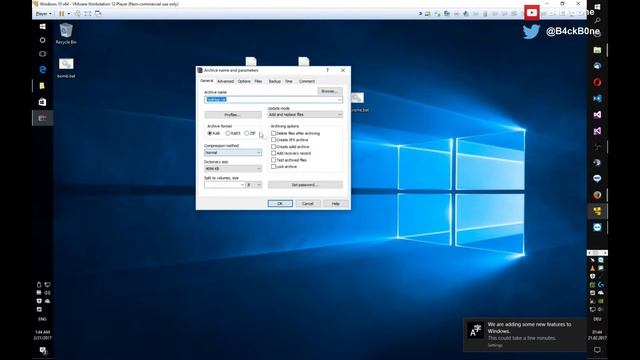The width and height of the screenshot is (640, 360).
Task: Open the volume size unit dropdown
Action: 253,185
